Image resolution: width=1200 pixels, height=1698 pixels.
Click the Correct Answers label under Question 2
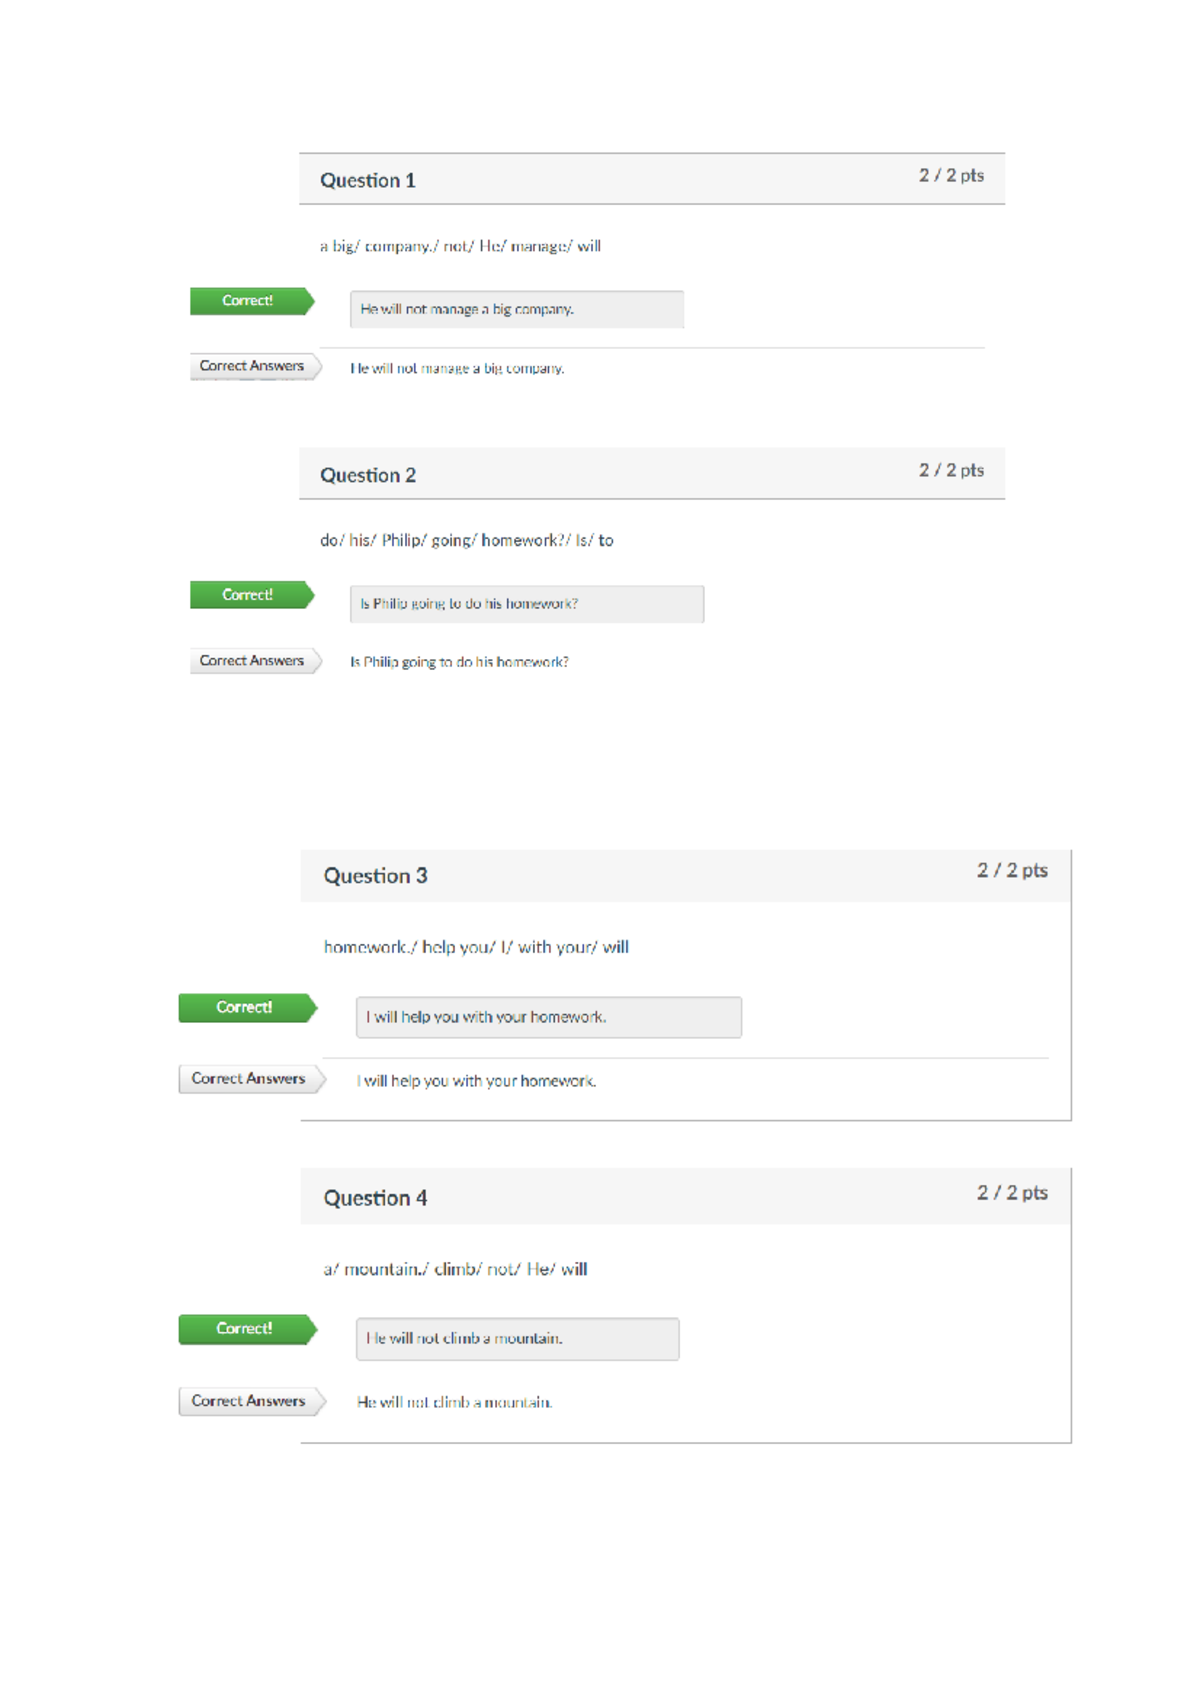[253, 661]
